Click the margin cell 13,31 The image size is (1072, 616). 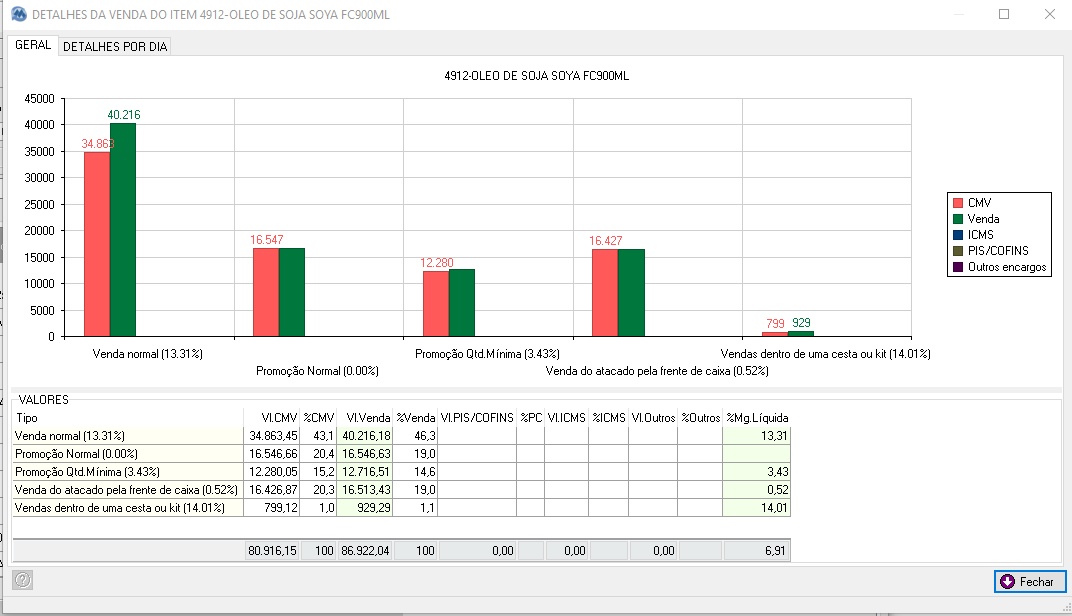click(757, 436)
